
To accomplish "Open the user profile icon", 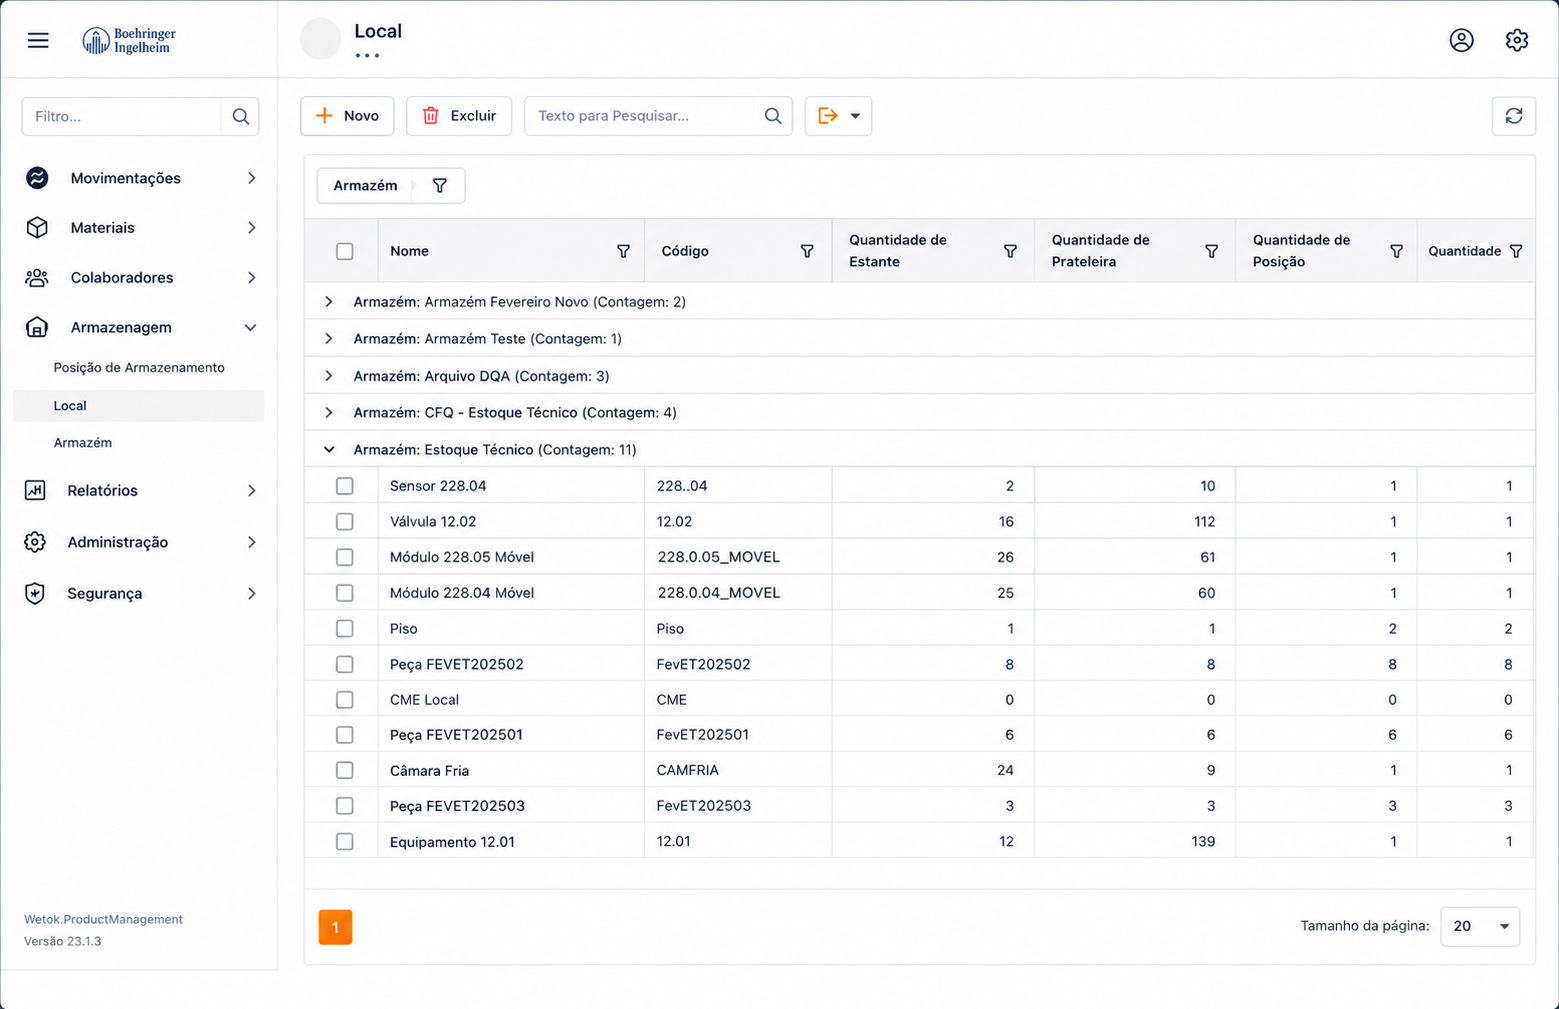I will point(1461,40).
